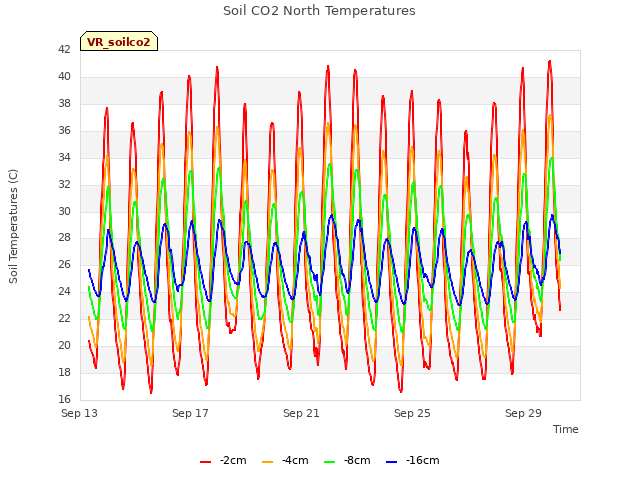Viewport: 640px width, 480px height.
Task: Toggle the -2cm legend label
Action: [233, 460]
